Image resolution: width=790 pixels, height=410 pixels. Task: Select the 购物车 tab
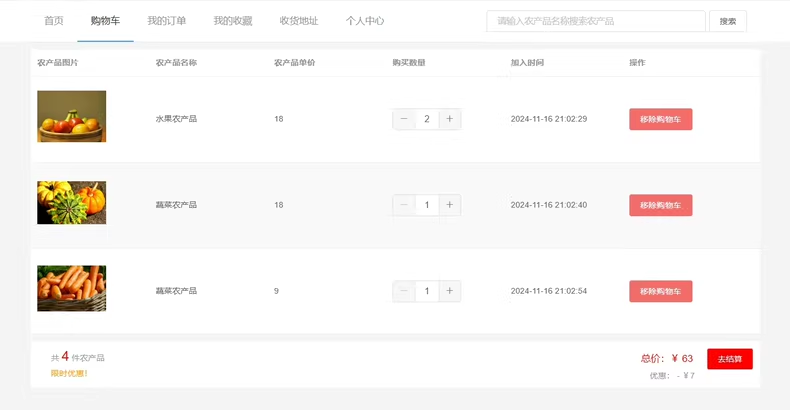click(x=105, y=21)
